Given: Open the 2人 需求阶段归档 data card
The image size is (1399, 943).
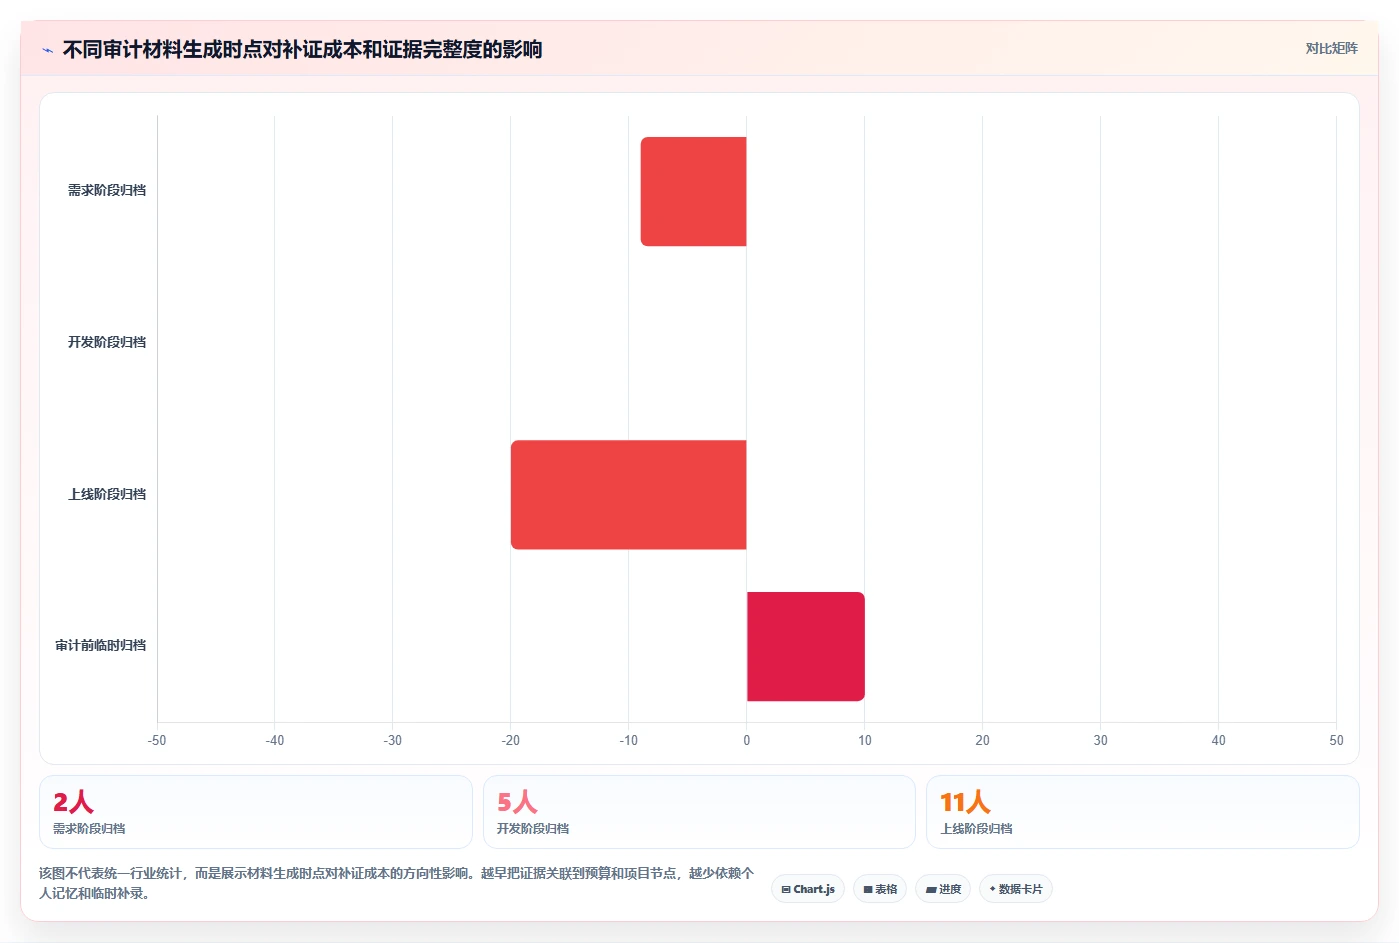Looking at the screenshot, I should pyautogui.click(x=256, y=812).
